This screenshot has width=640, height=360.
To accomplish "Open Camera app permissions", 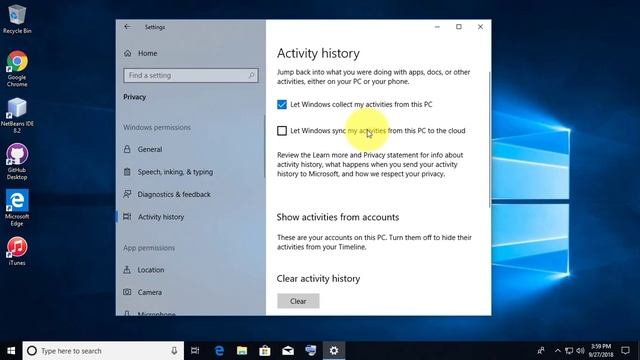I will (x=149, y=292).
